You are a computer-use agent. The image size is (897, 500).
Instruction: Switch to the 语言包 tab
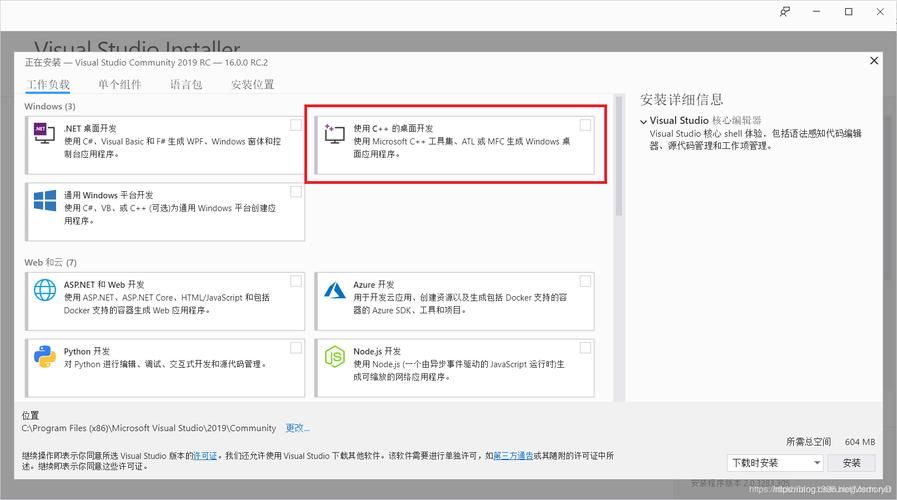tap(186, 85)
